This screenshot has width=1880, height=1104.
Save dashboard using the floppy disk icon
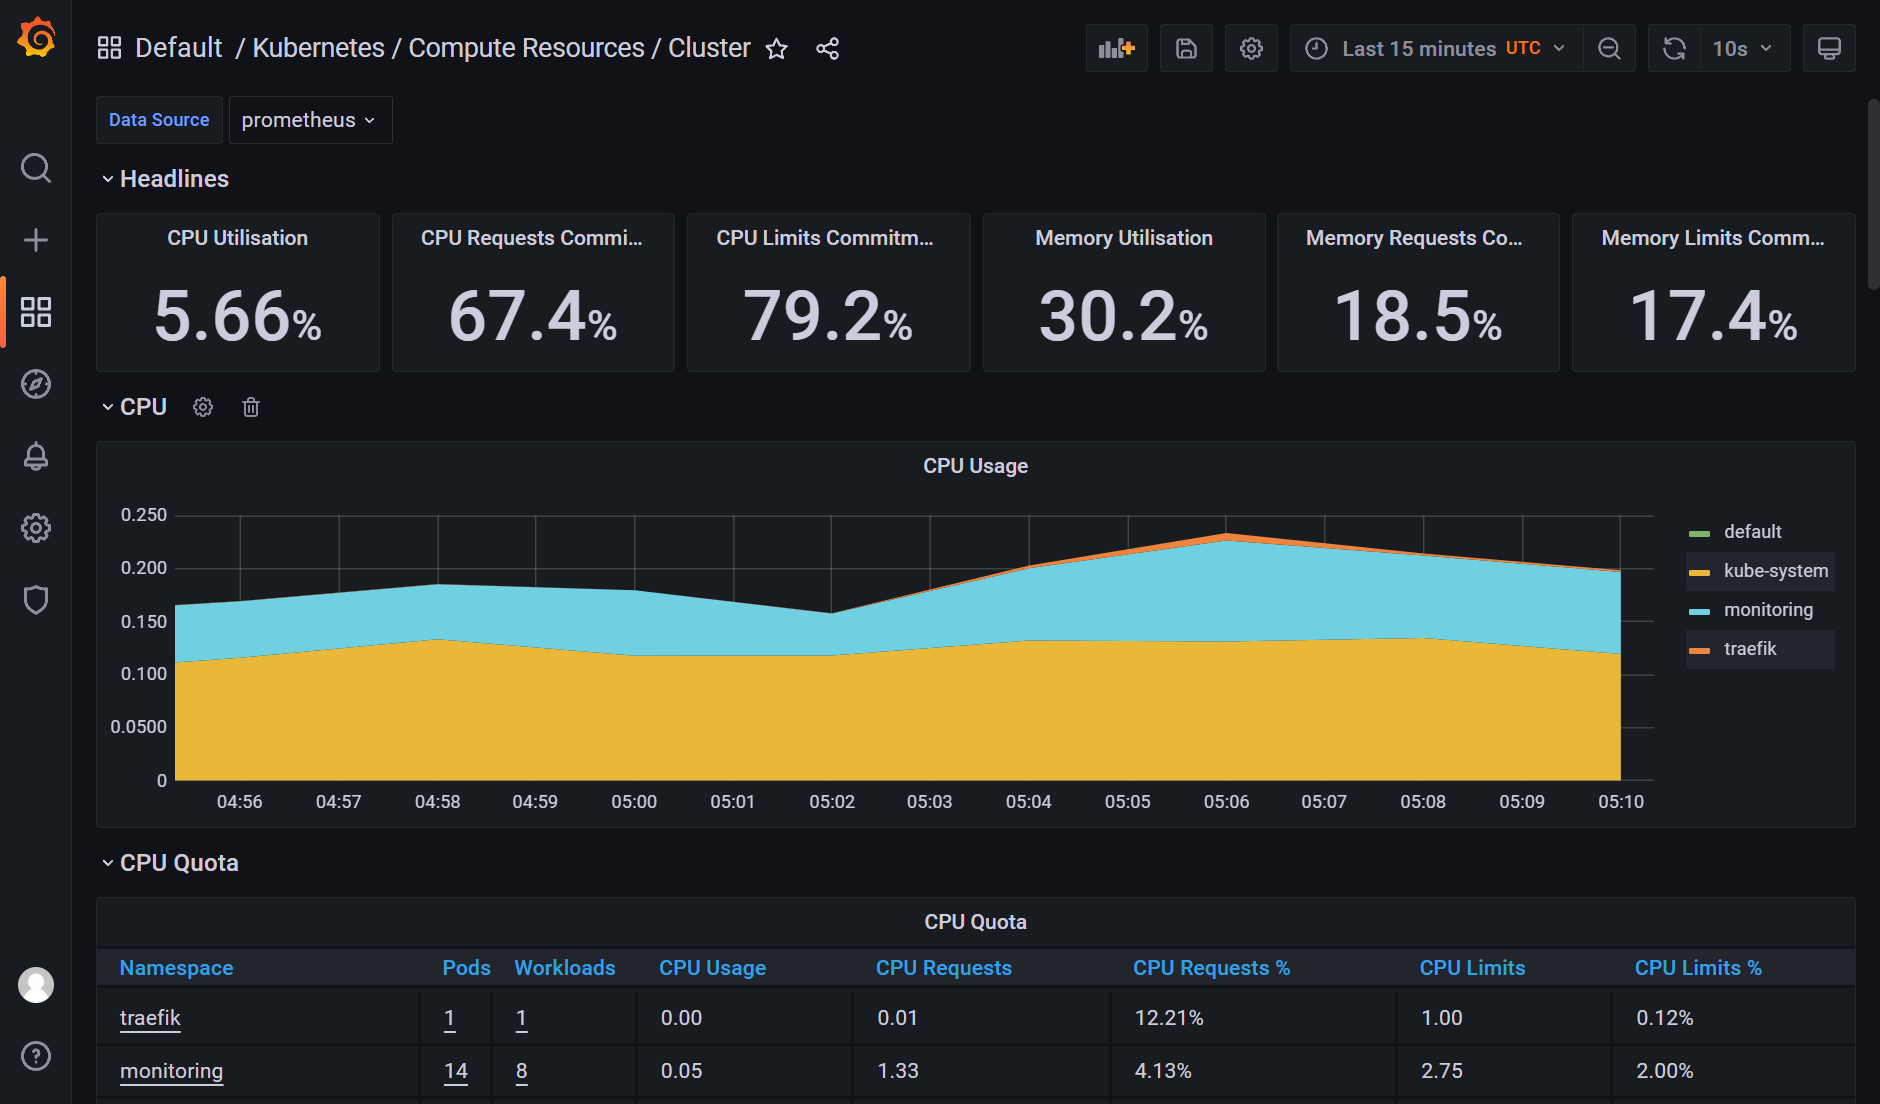click(1186, 48)
